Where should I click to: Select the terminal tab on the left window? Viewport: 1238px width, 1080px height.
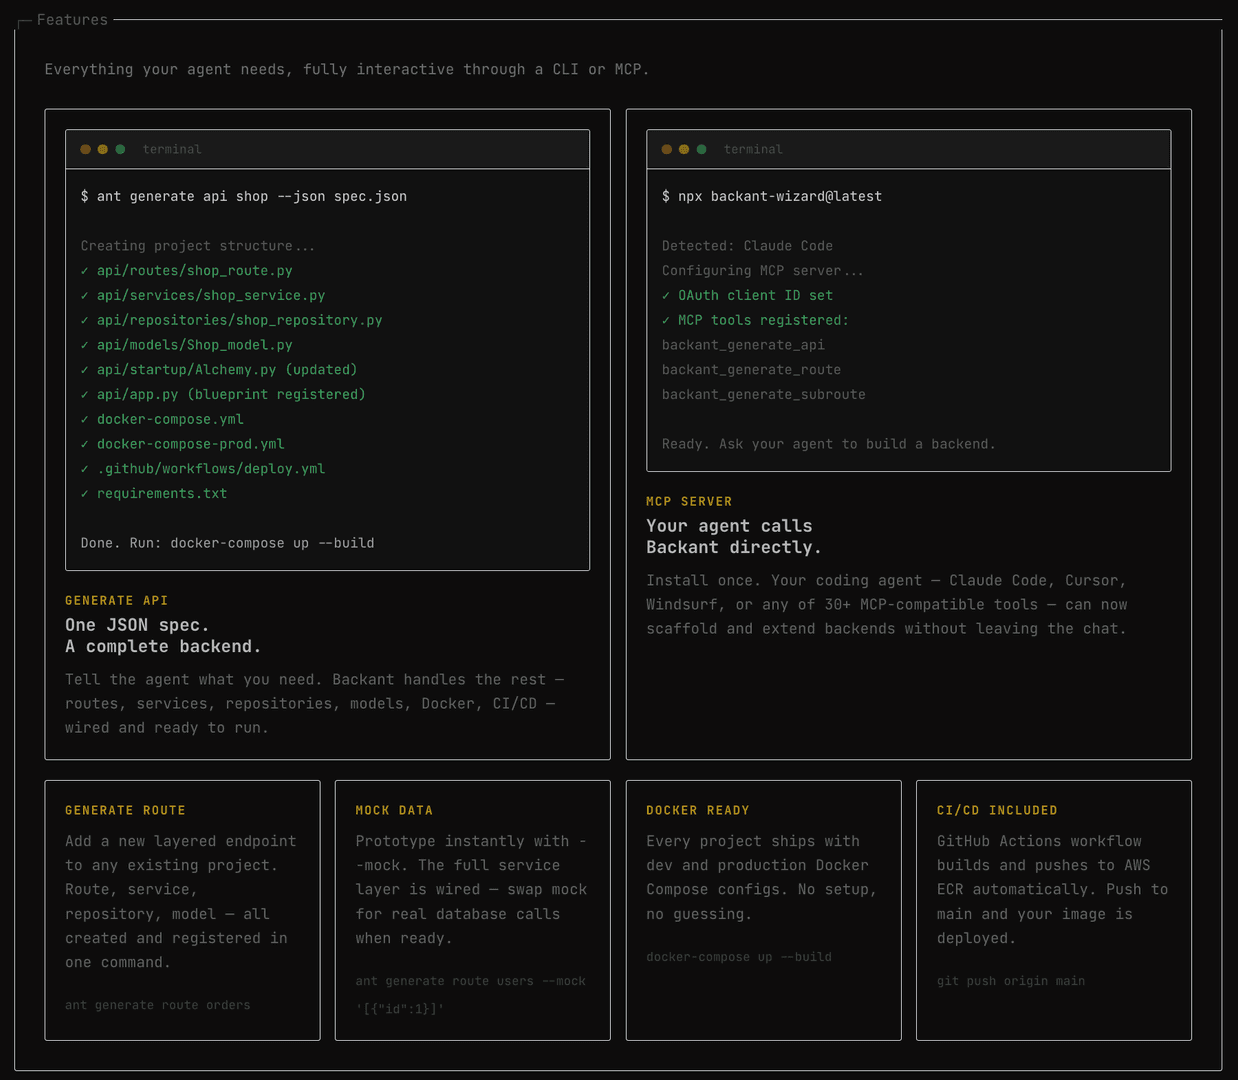click(x=172, y=148)
